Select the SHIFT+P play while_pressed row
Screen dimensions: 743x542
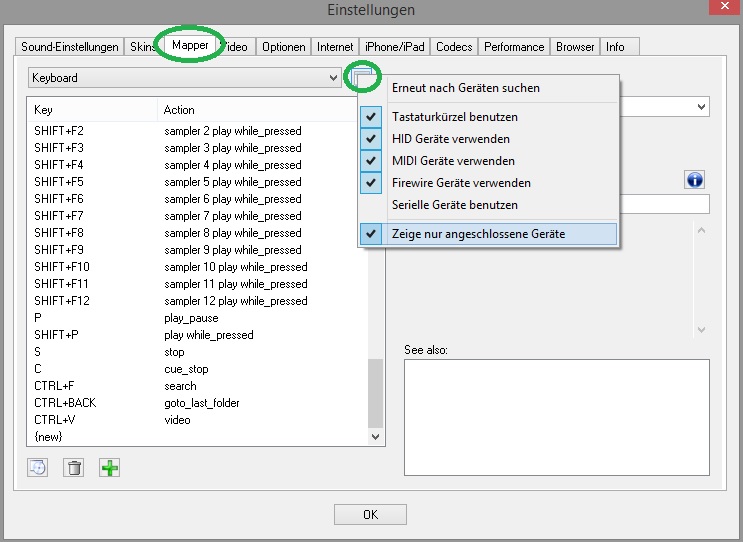point(200,335)
